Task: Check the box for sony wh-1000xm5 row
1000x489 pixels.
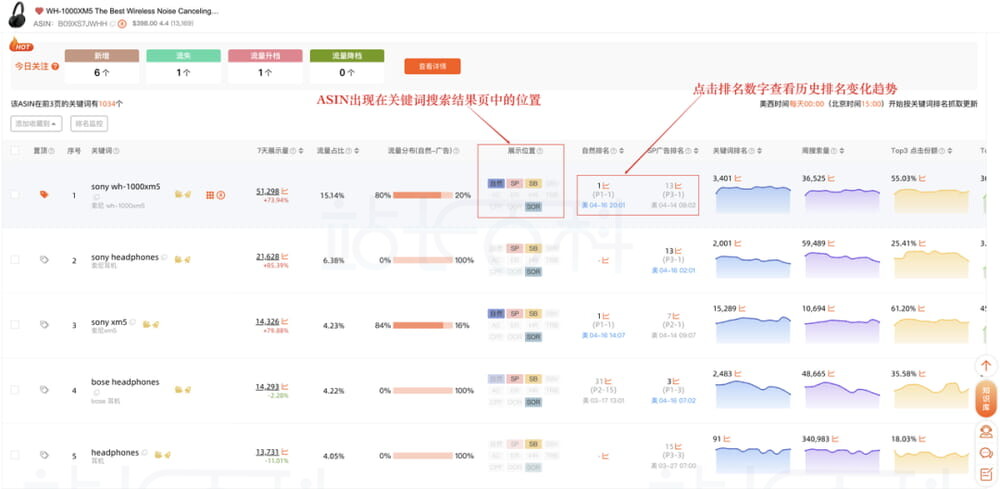Action: click(x=15, y=194)
